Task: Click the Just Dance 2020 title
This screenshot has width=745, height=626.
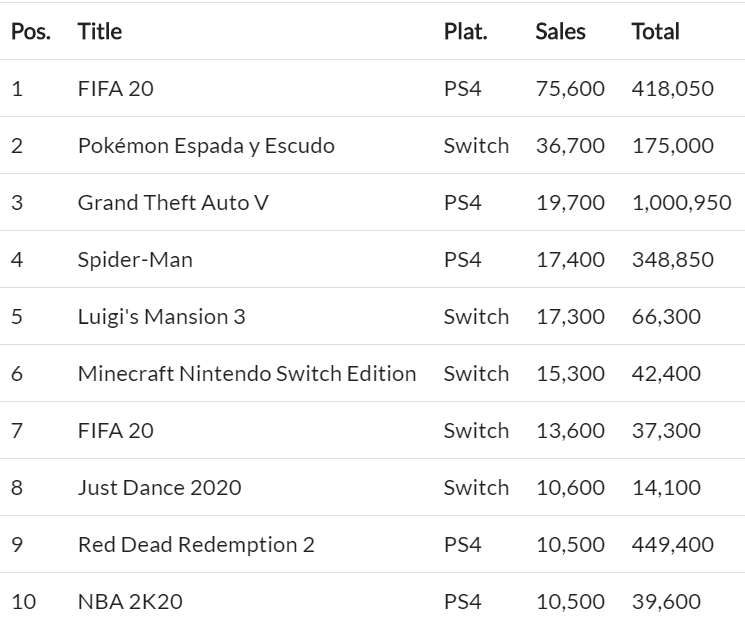Action: click(x=159, y=488)
